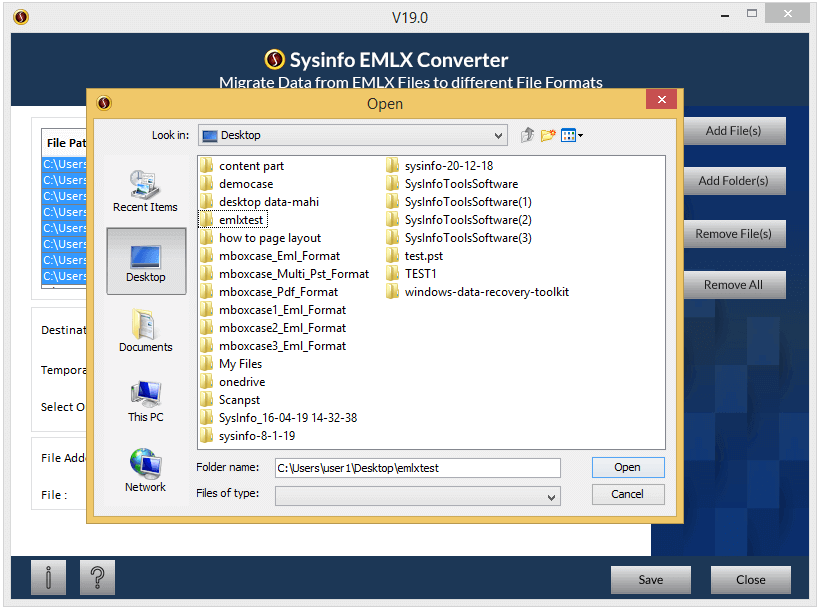Create a new folder via toolbar icon
The height and width of the screenshot is (607, 817).
point(548,135)
